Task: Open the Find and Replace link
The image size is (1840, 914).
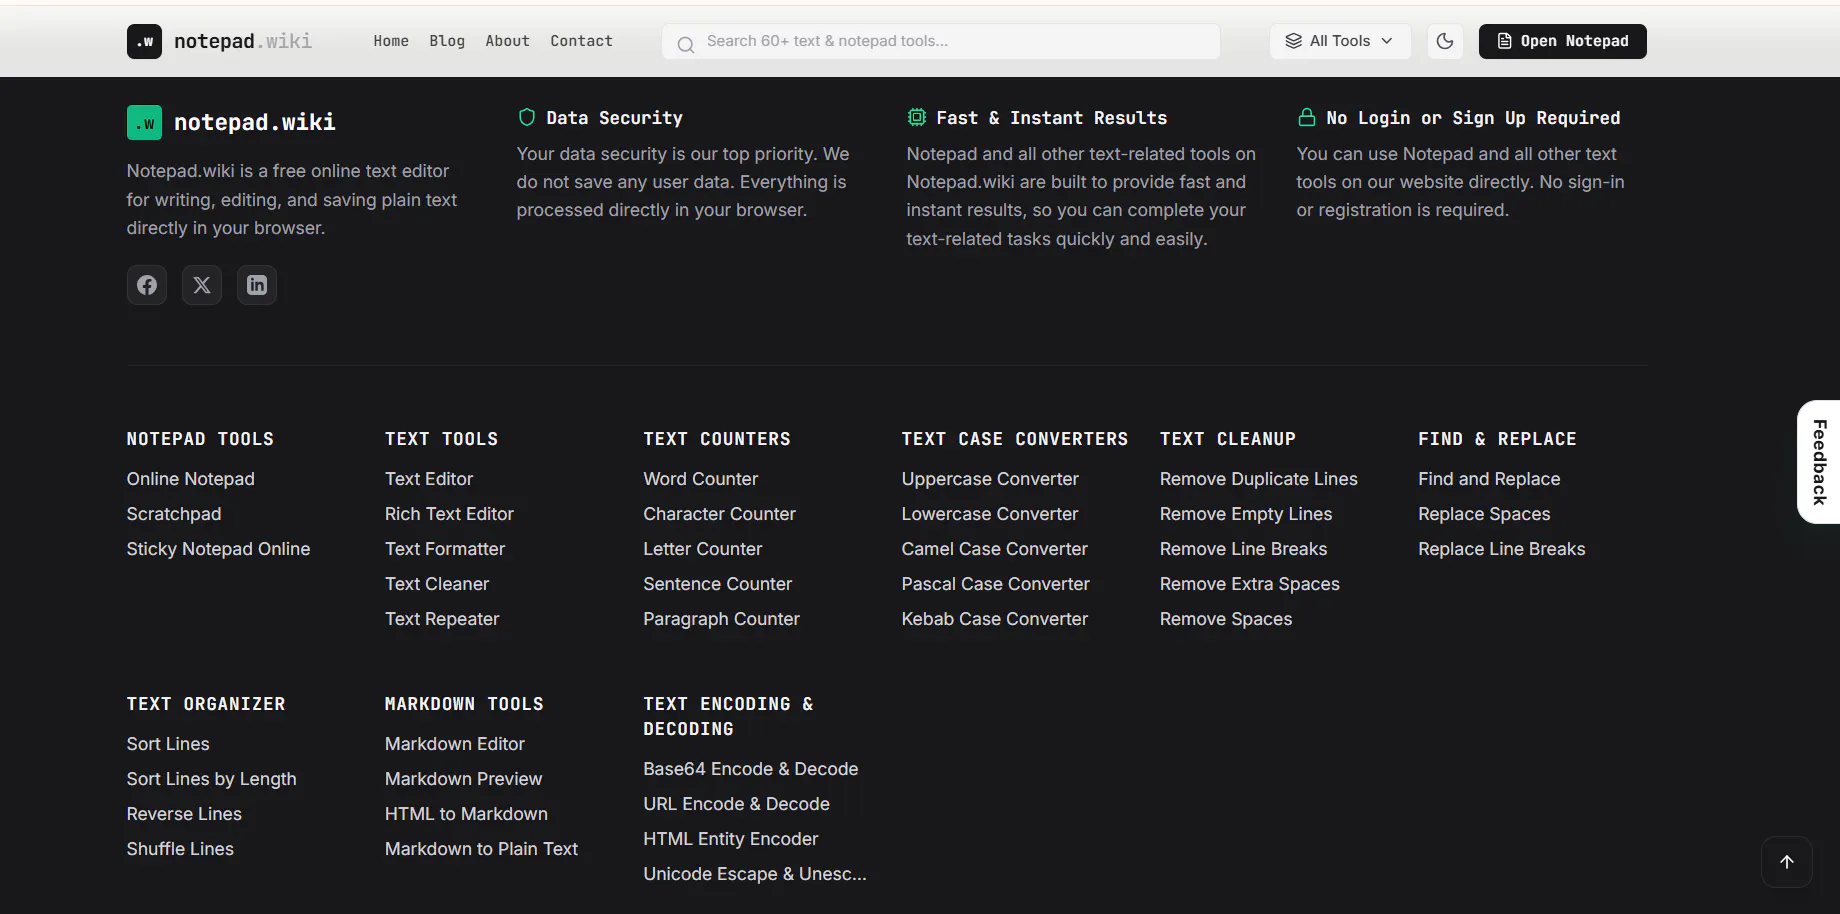Action: pos(1489,479)
